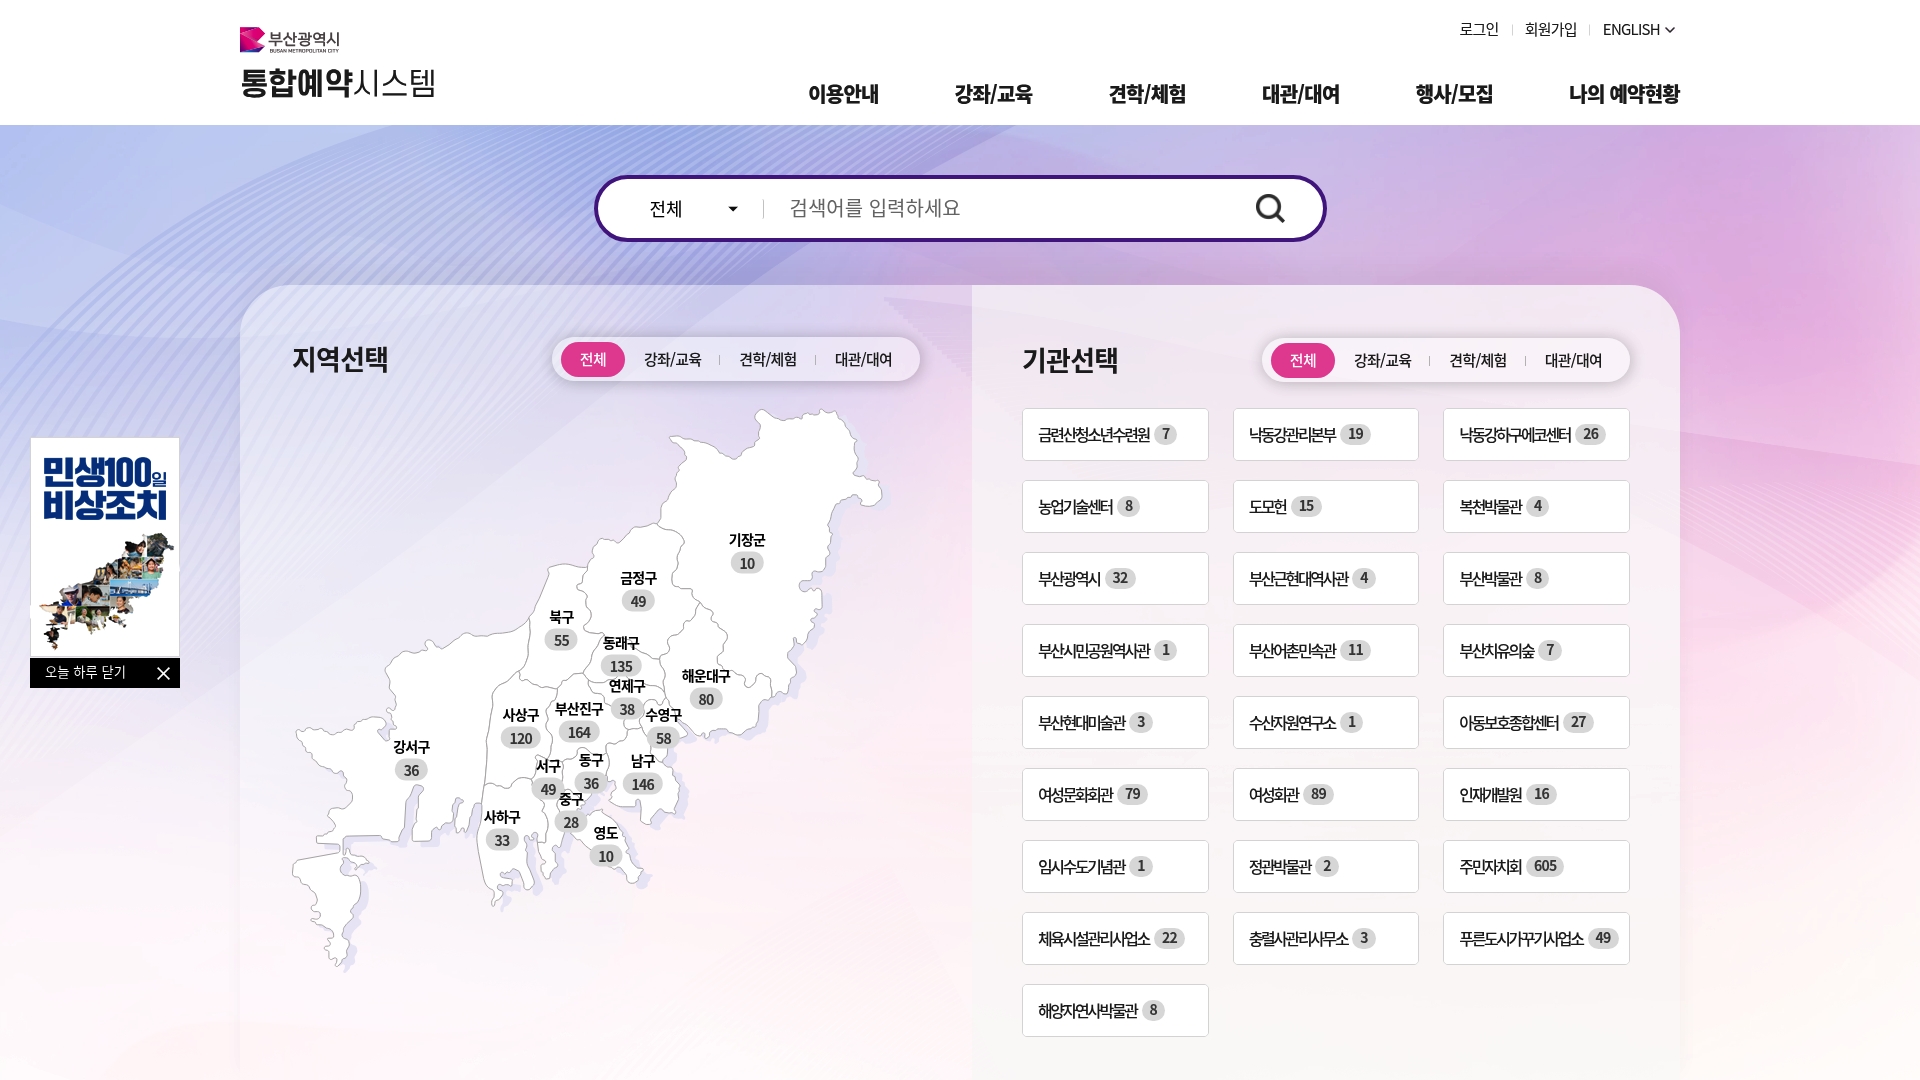Select 대관/대여 filter in 기관선택
1920x1080 pixels.
pyautogui.click(x=1573, y=360)
